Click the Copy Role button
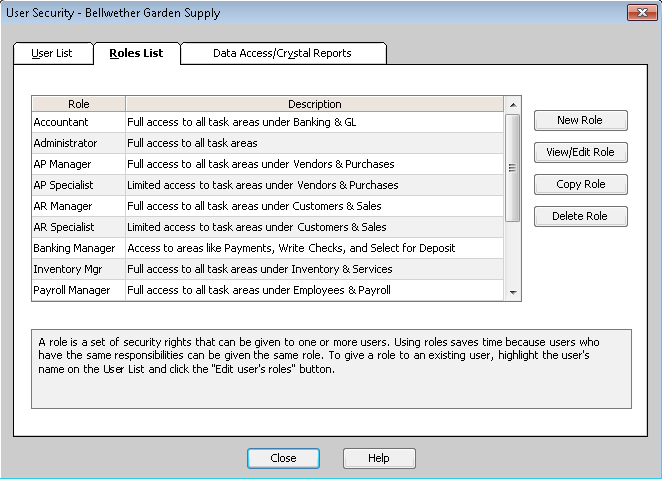 pos(580,185)
